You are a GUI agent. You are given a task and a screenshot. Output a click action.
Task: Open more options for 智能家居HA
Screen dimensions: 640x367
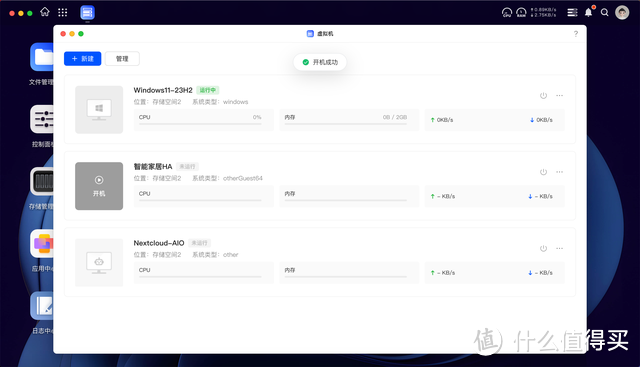click(x=559, y=172)
